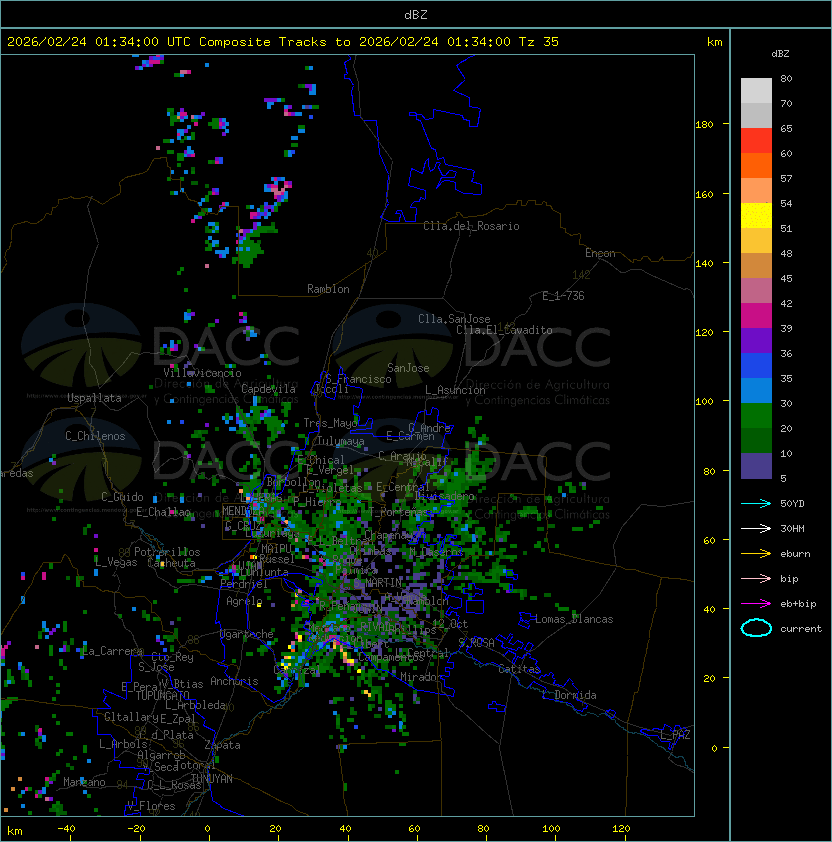
Task: Pick the bright yellow swatch below the 54 label
Action: [756, 216]
